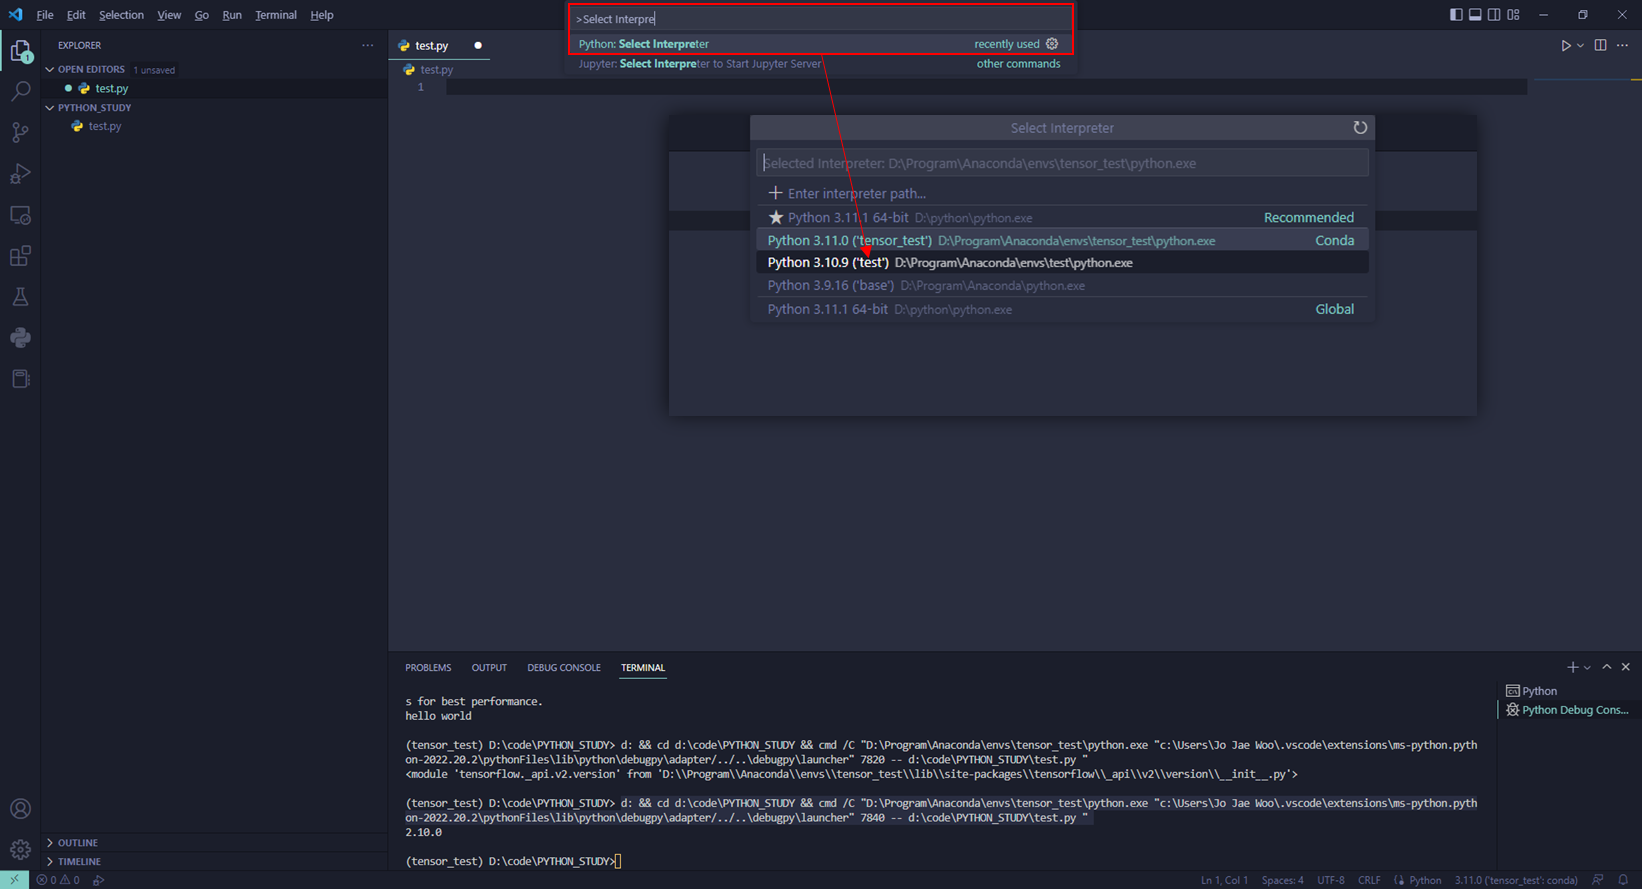
Task: Switch to the Debug Console tab
Action: pyautogui.click(x=564, y=668)
